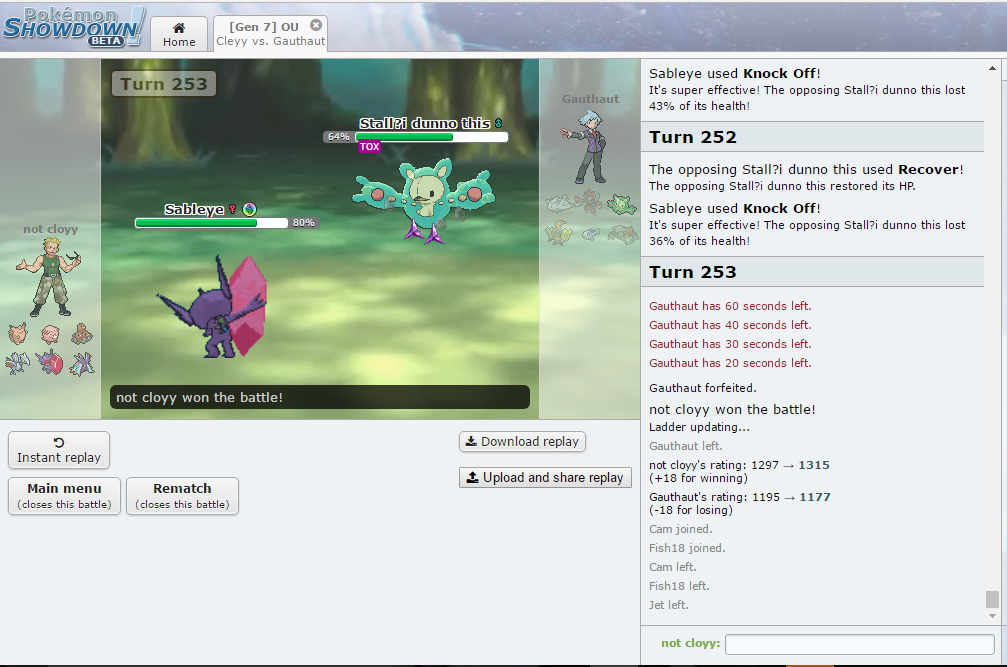Image resolution: width=1007 pixels, height=667 pixels.
Task: Click the 'not cloyy:' chat username label
Action: [690, 643]
